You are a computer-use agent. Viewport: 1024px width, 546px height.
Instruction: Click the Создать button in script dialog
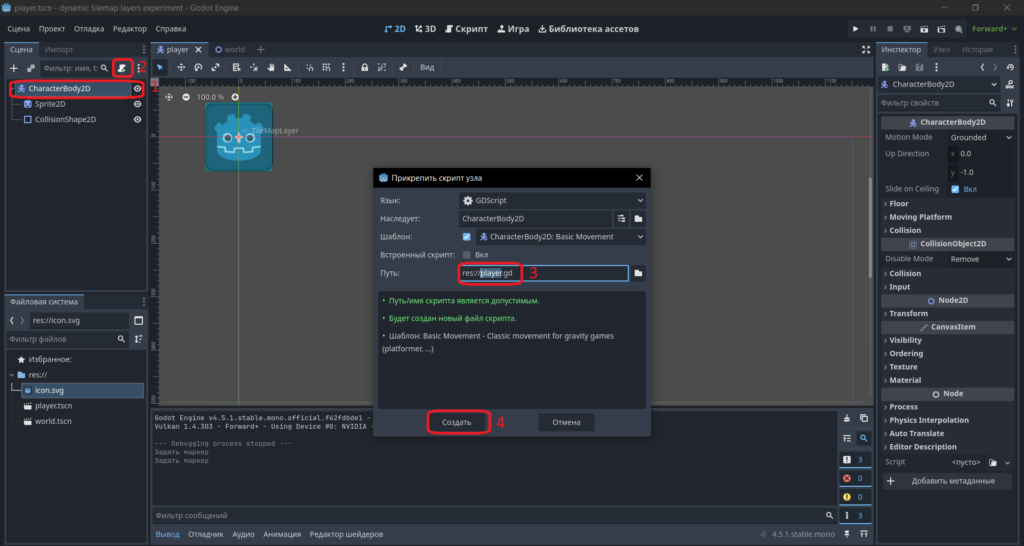pos(456,423)
